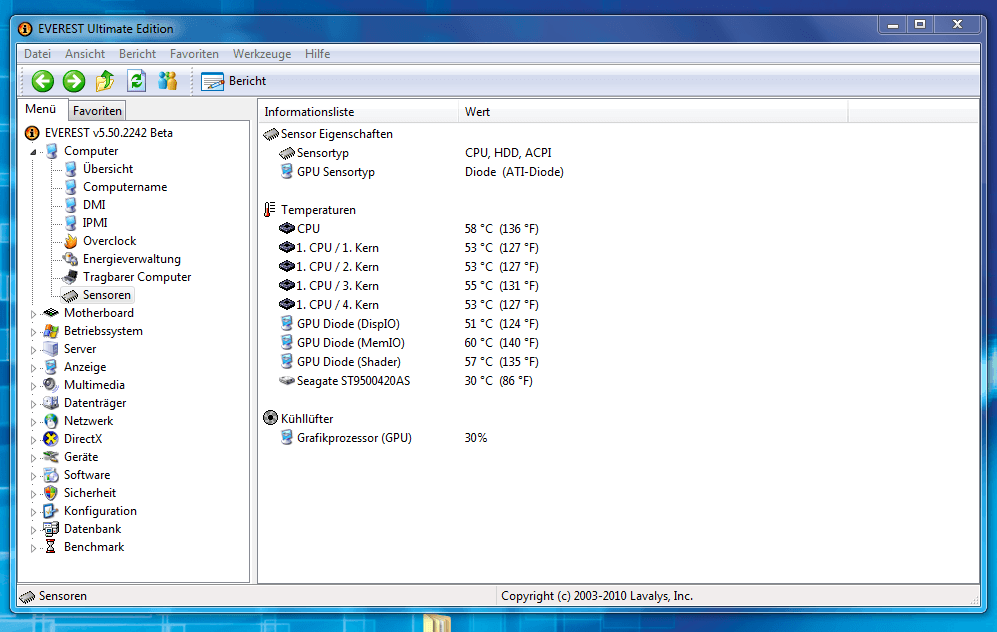
Task: Click the Overclock flame icon
Action: click(71, 241)
